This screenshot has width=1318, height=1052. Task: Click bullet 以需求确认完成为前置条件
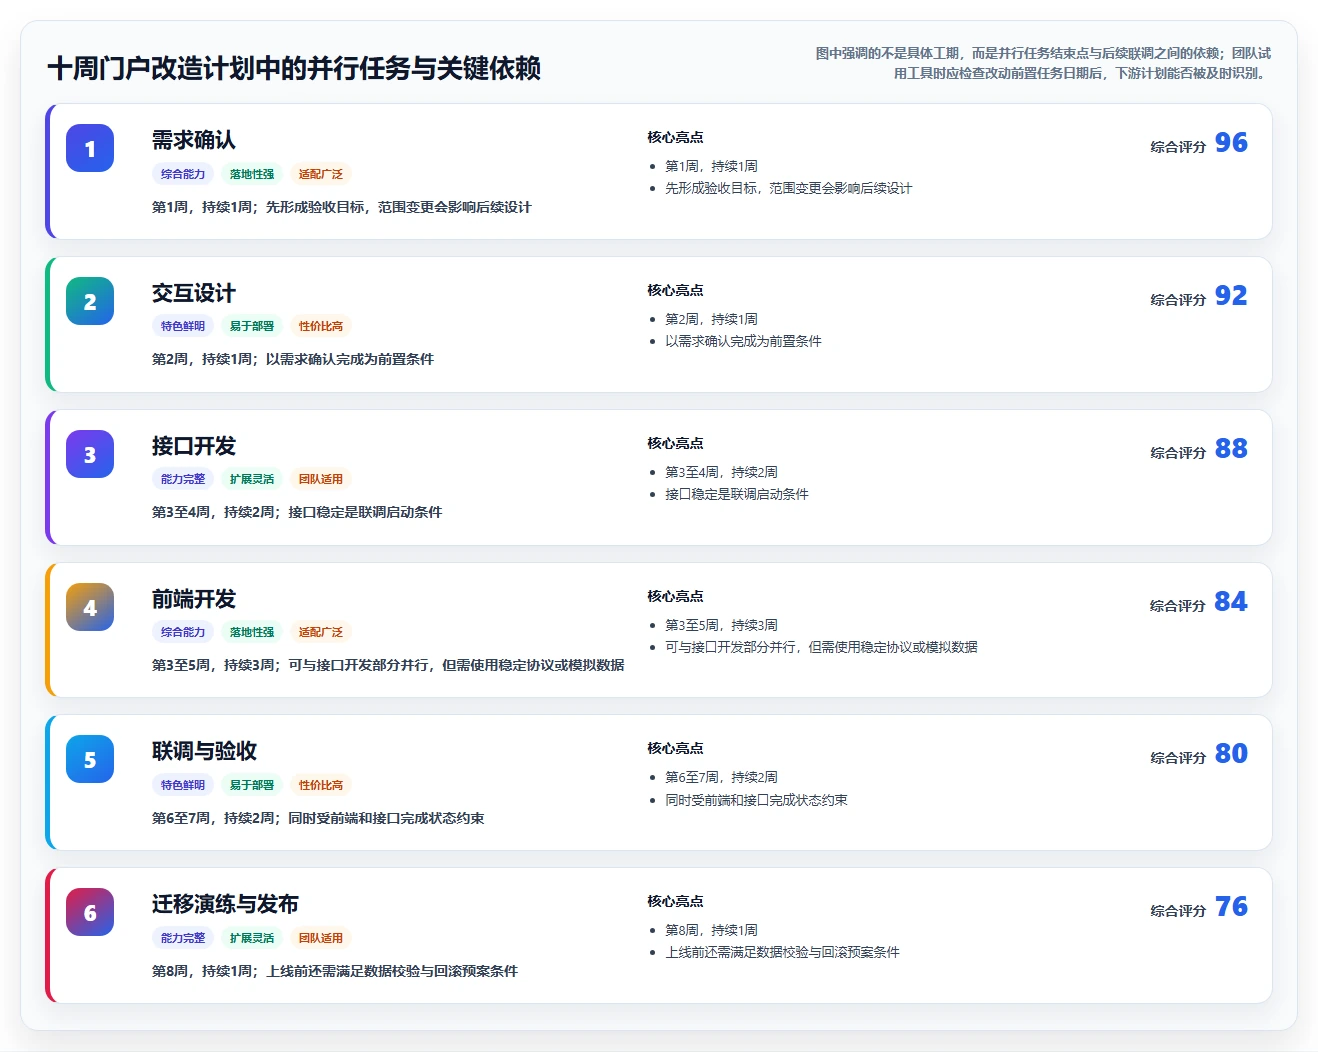point(743,341)
